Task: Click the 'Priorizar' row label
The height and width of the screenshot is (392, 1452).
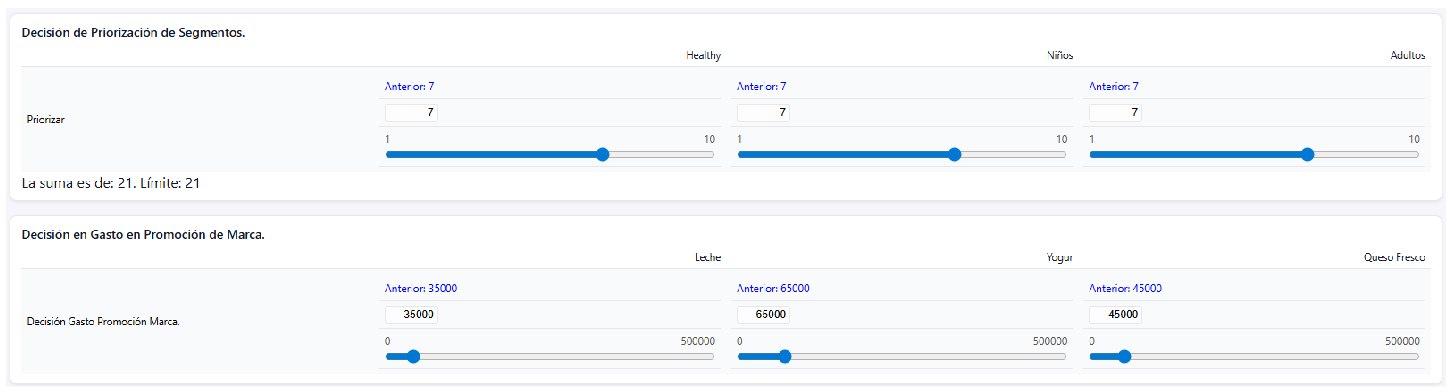Action: (45, 119)
